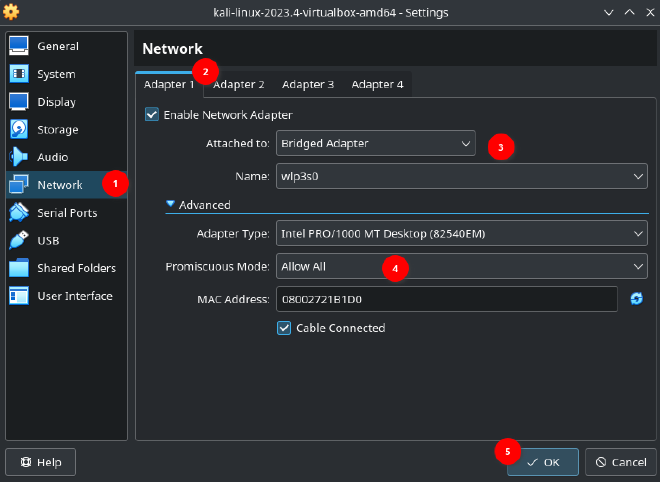660x482 pixels.
Task: Open the Promiscuous Mode dropdown
Action: [x=461, y=266]
